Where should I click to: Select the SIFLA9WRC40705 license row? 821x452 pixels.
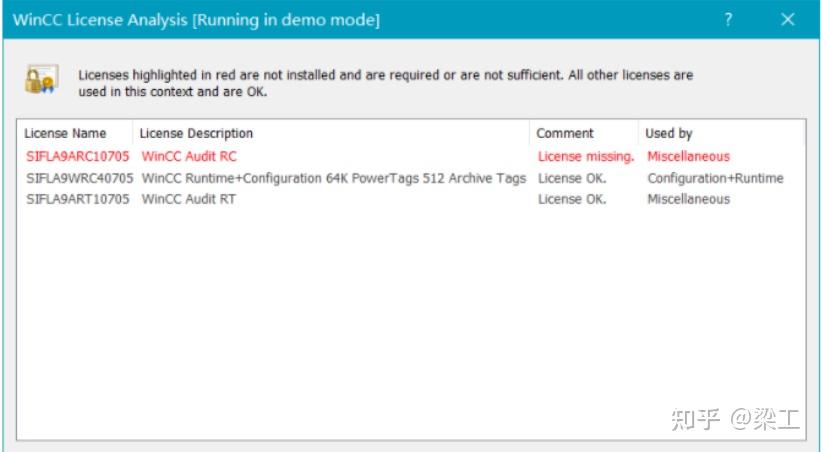tap(79, 178)
